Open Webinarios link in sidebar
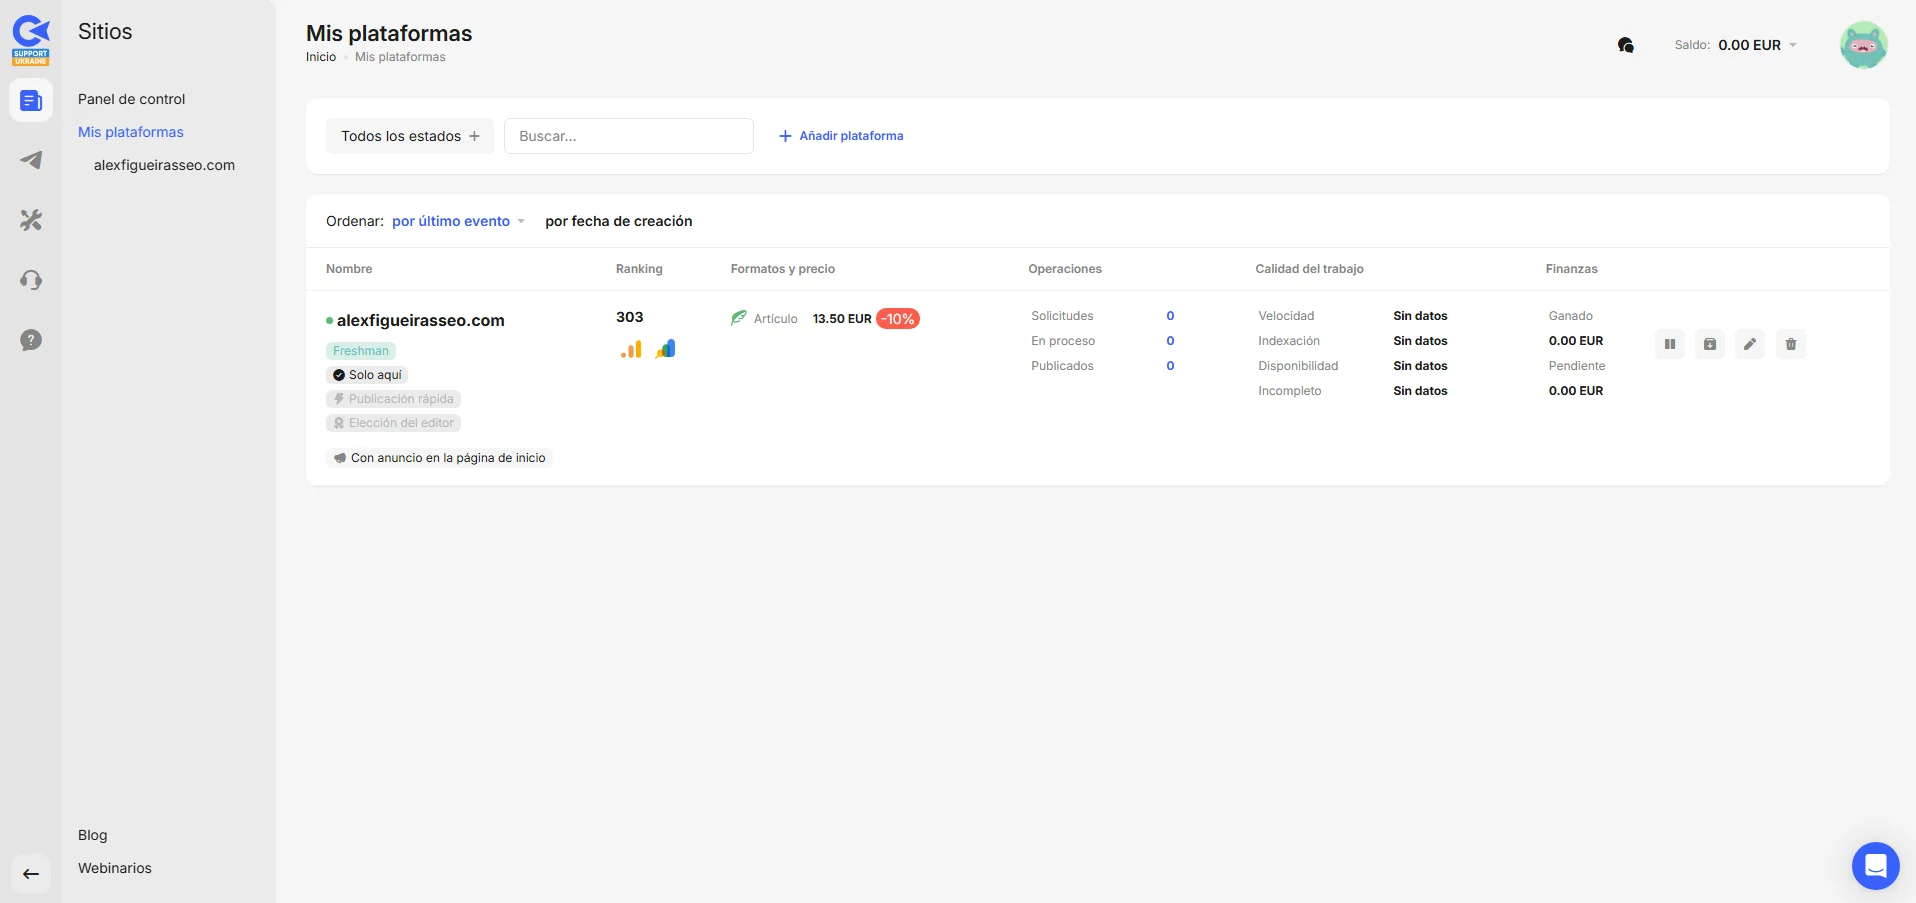This screenshot has height=903, width=1916. tap(115, 868)
